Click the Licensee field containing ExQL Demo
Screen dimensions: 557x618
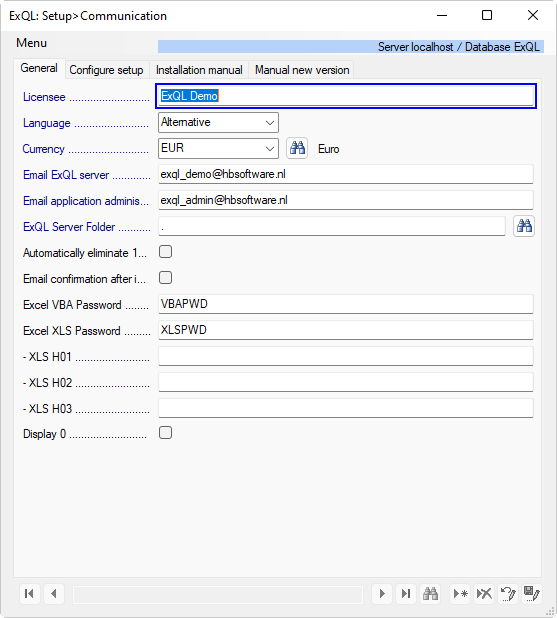[x=346, y=96]
